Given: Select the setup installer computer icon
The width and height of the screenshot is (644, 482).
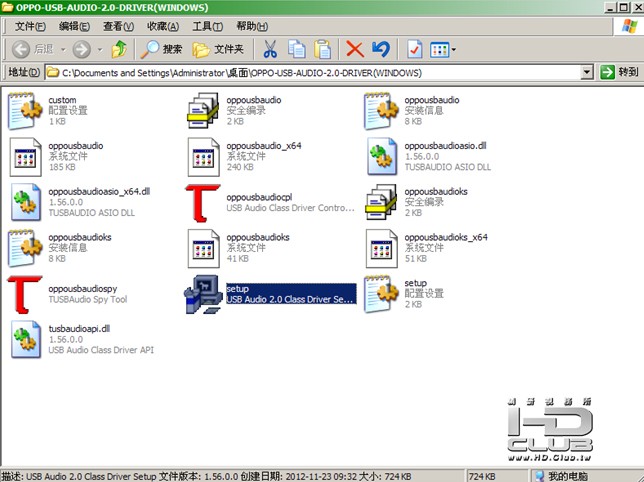Looking at the screenshot, I should [203, 294].
